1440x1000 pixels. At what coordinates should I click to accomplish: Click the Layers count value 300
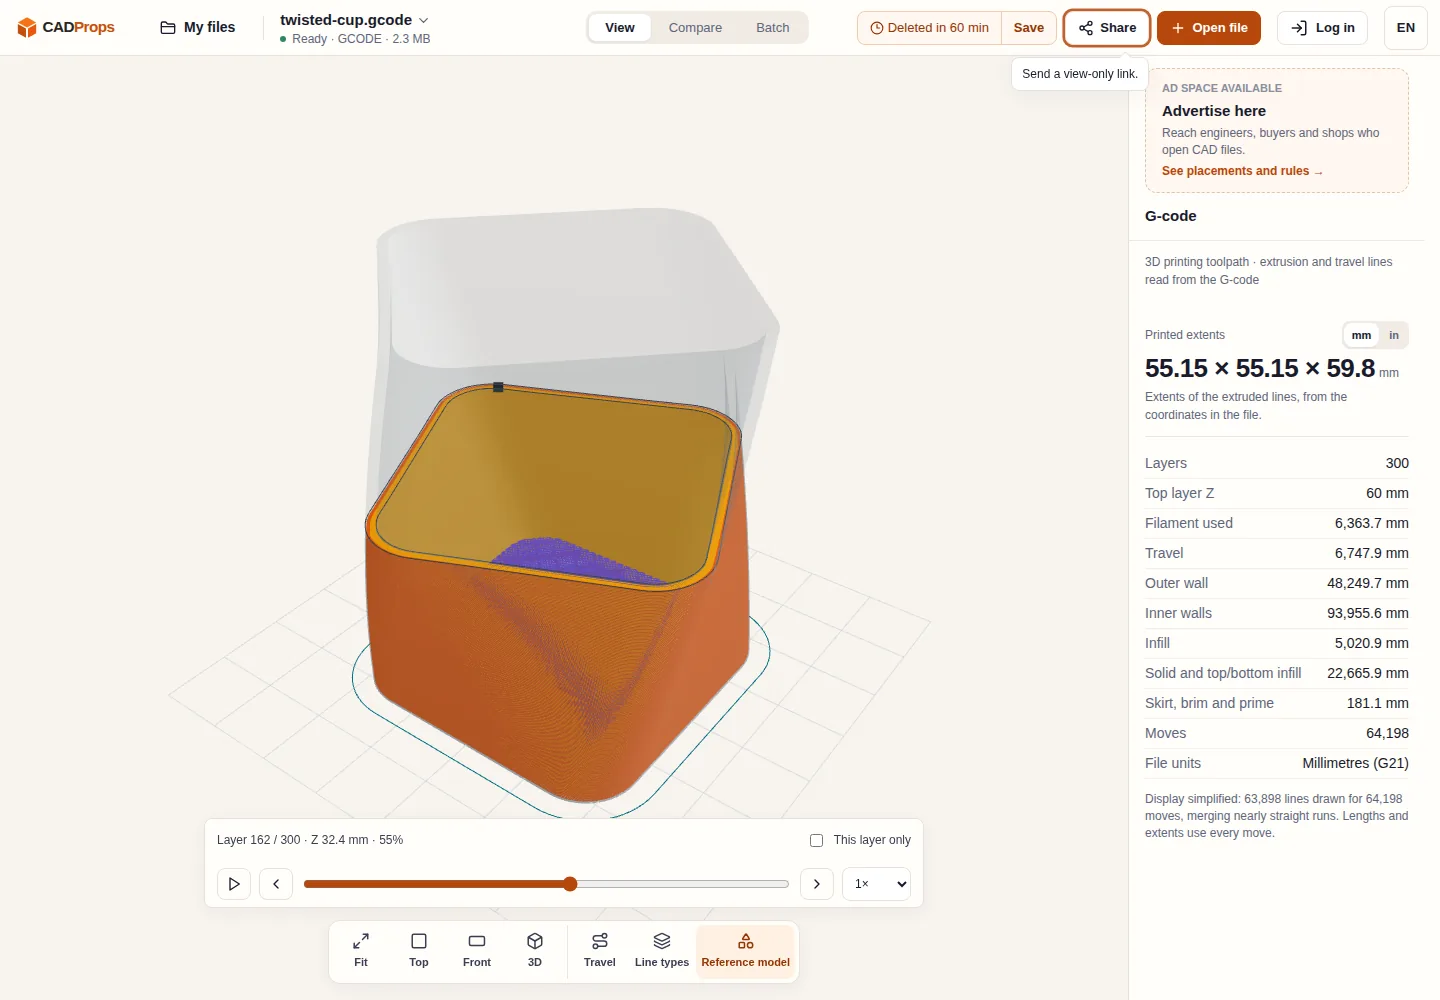click(1397, 463)
